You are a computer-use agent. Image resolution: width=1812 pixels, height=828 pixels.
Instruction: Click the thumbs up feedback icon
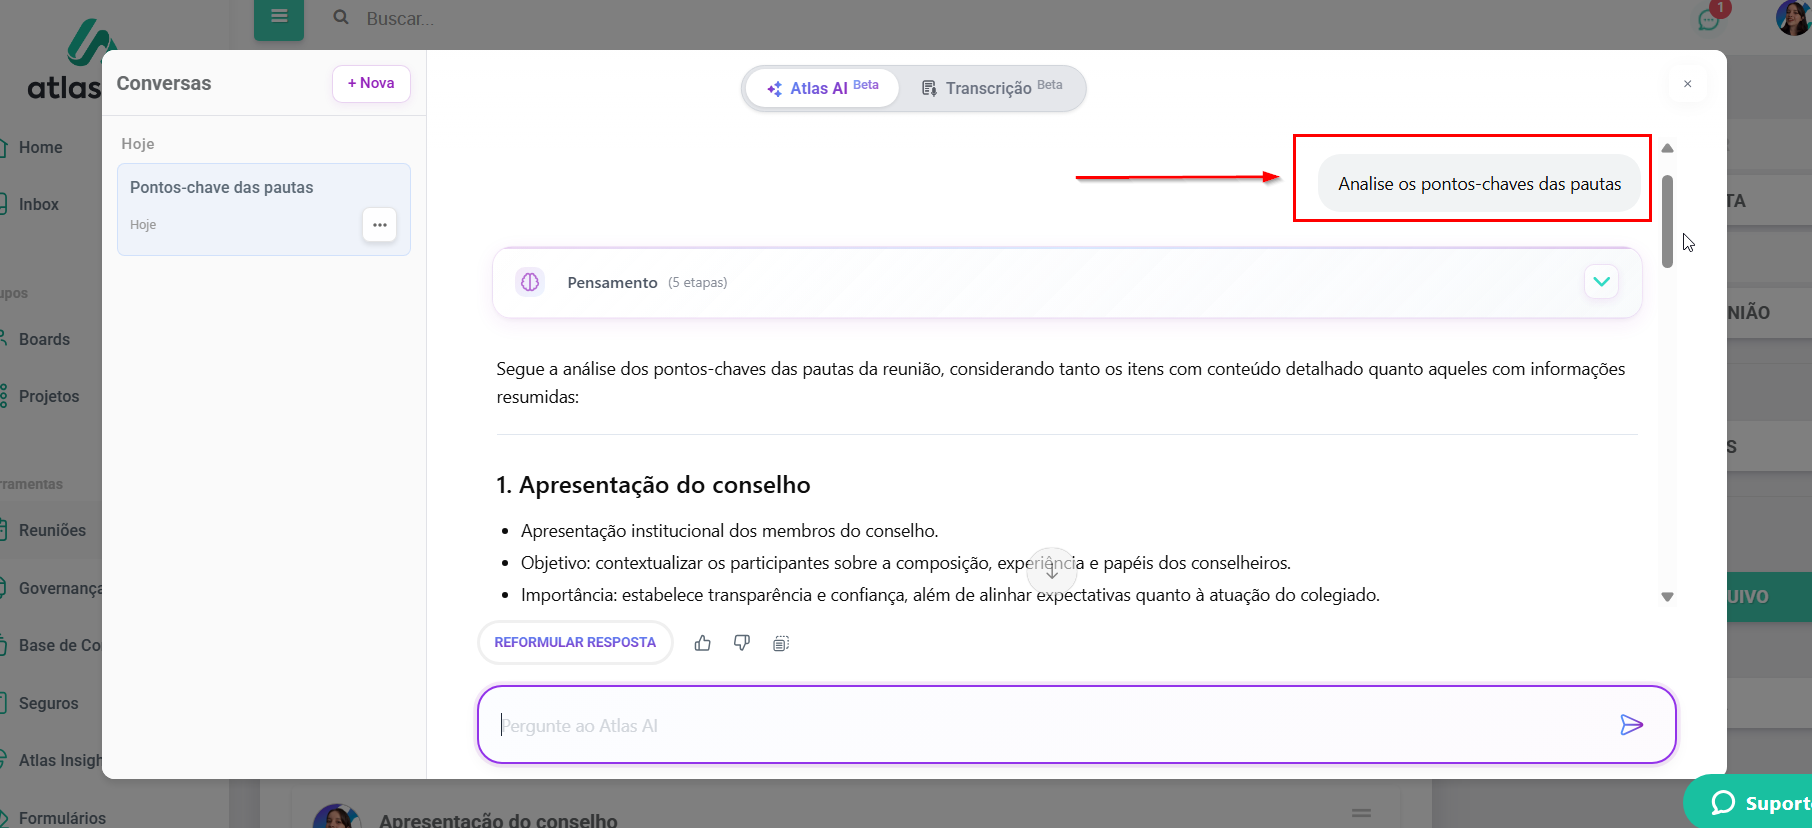point(703,643)
